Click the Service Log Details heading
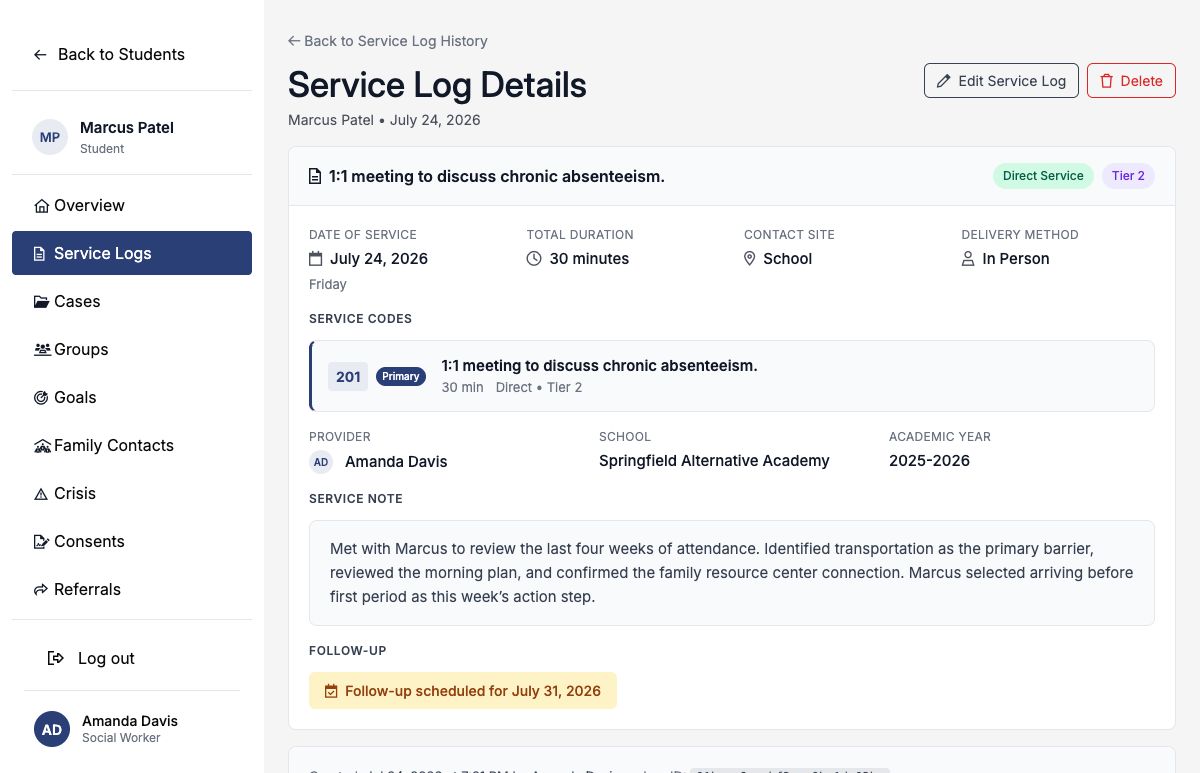 [437, 85]
